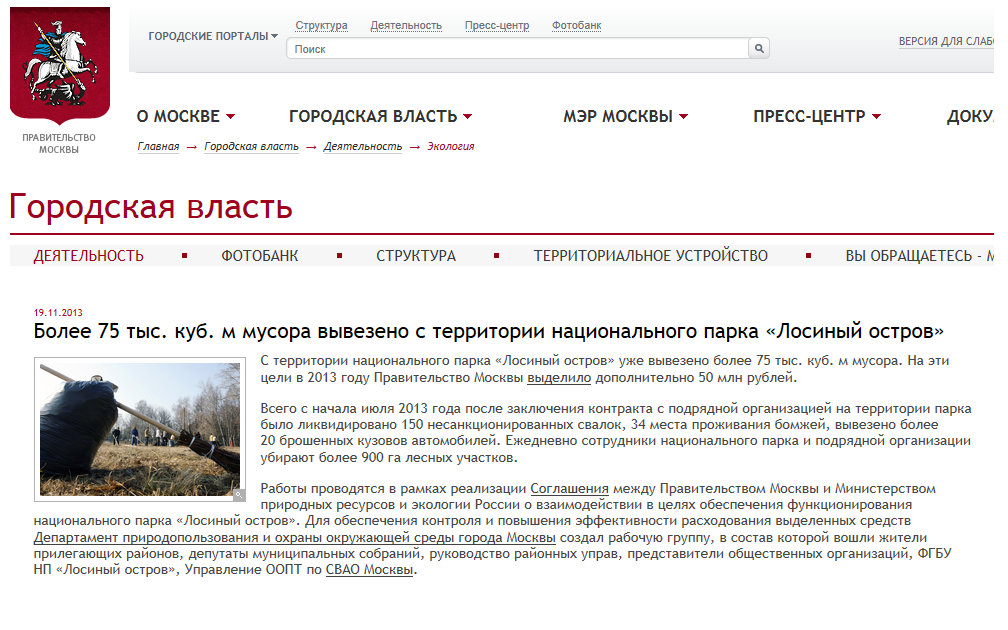This screenshot has height=630, width=1008.
Task: Follow the СВАО Москвы link
Action: point(369,570)
